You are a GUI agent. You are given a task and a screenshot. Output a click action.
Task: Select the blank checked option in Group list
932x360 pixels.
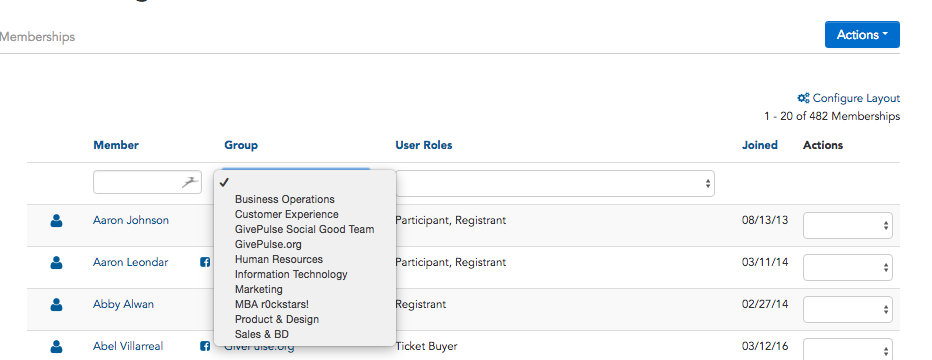(304, 183)
